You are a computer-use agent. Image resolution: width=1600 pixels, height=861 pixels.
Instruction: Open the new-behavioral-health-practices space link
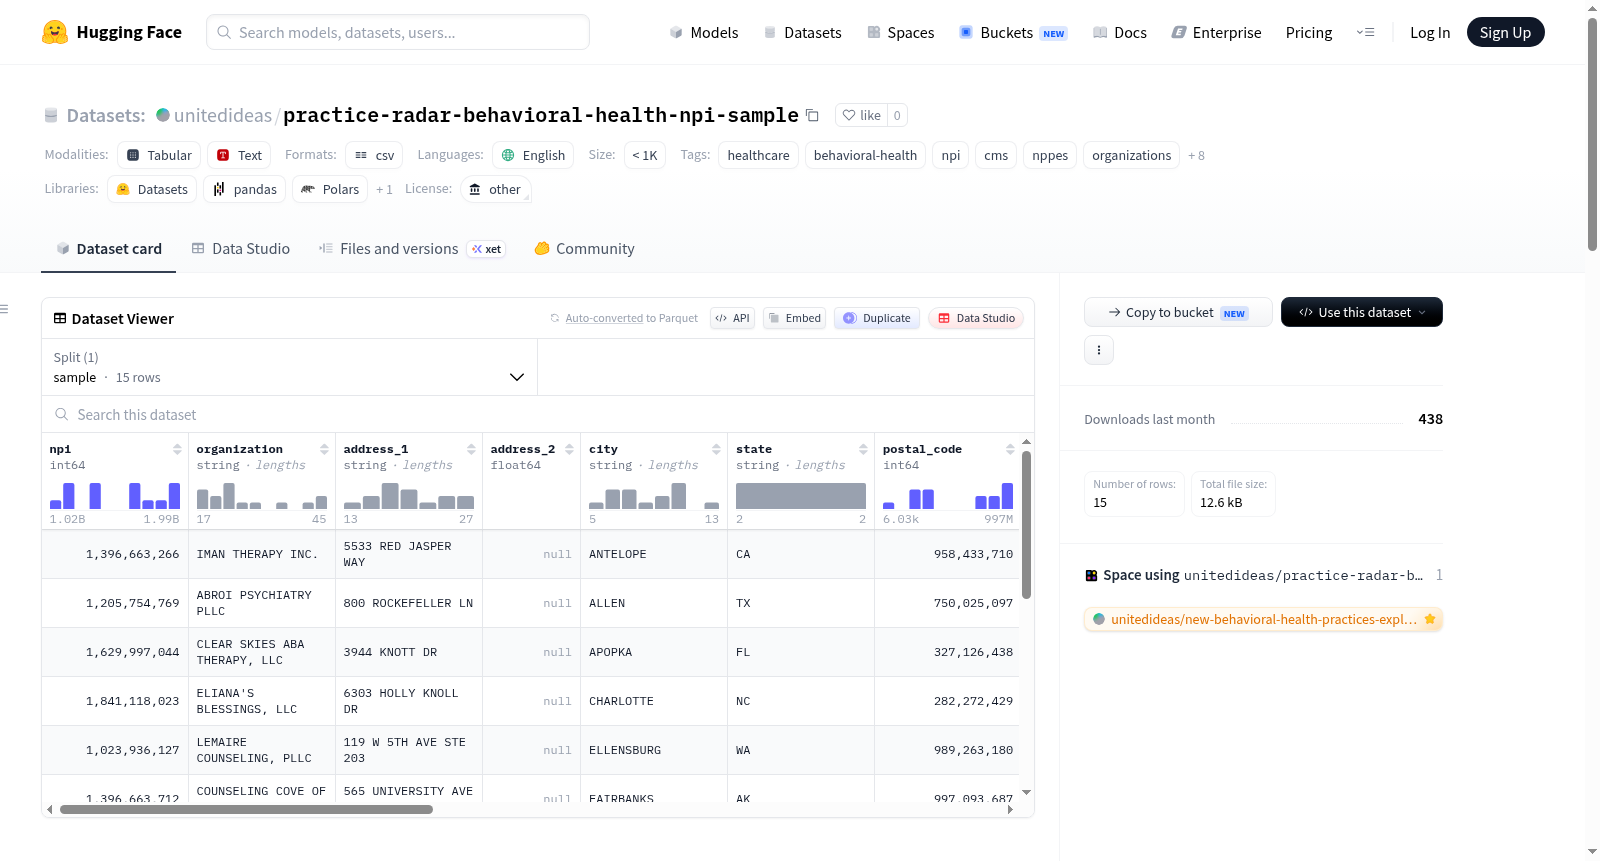point(1263,619)
